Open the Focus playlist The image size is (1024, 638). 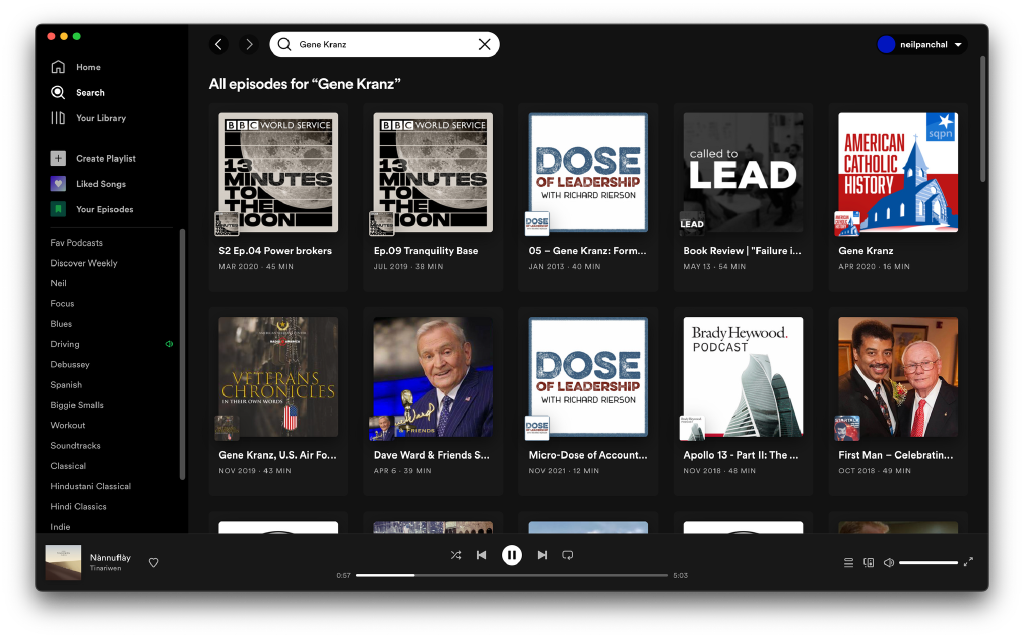point(62,304)
